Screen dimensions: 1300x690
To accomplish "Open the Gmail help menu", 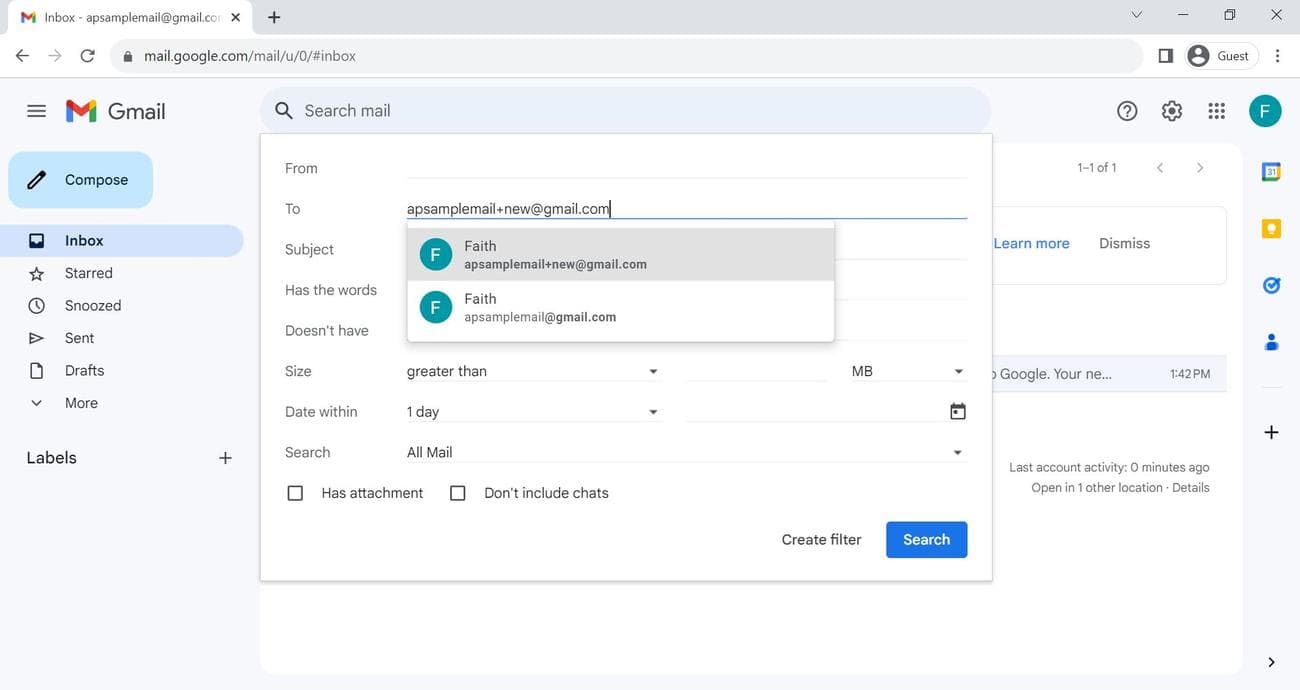I will click(x=1127, y=110).
